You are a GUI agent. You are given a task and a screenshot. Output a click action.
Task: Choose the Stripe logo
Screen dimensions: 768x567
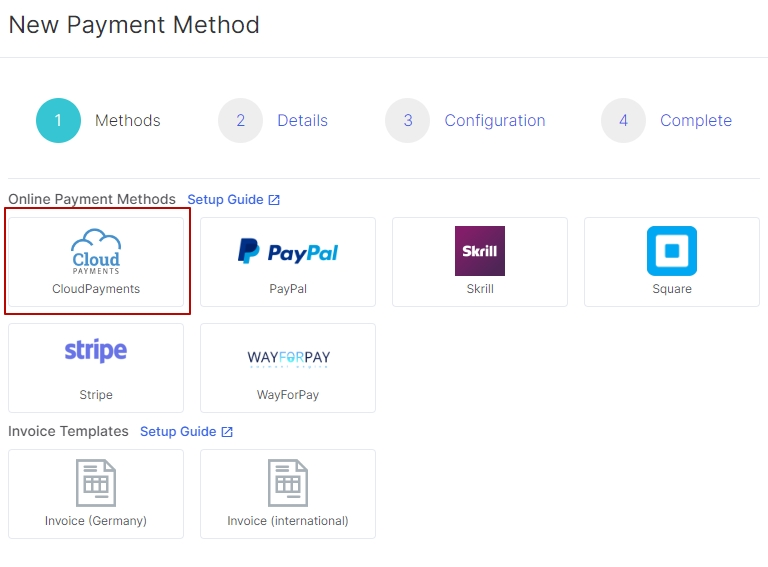coord(96,352)
